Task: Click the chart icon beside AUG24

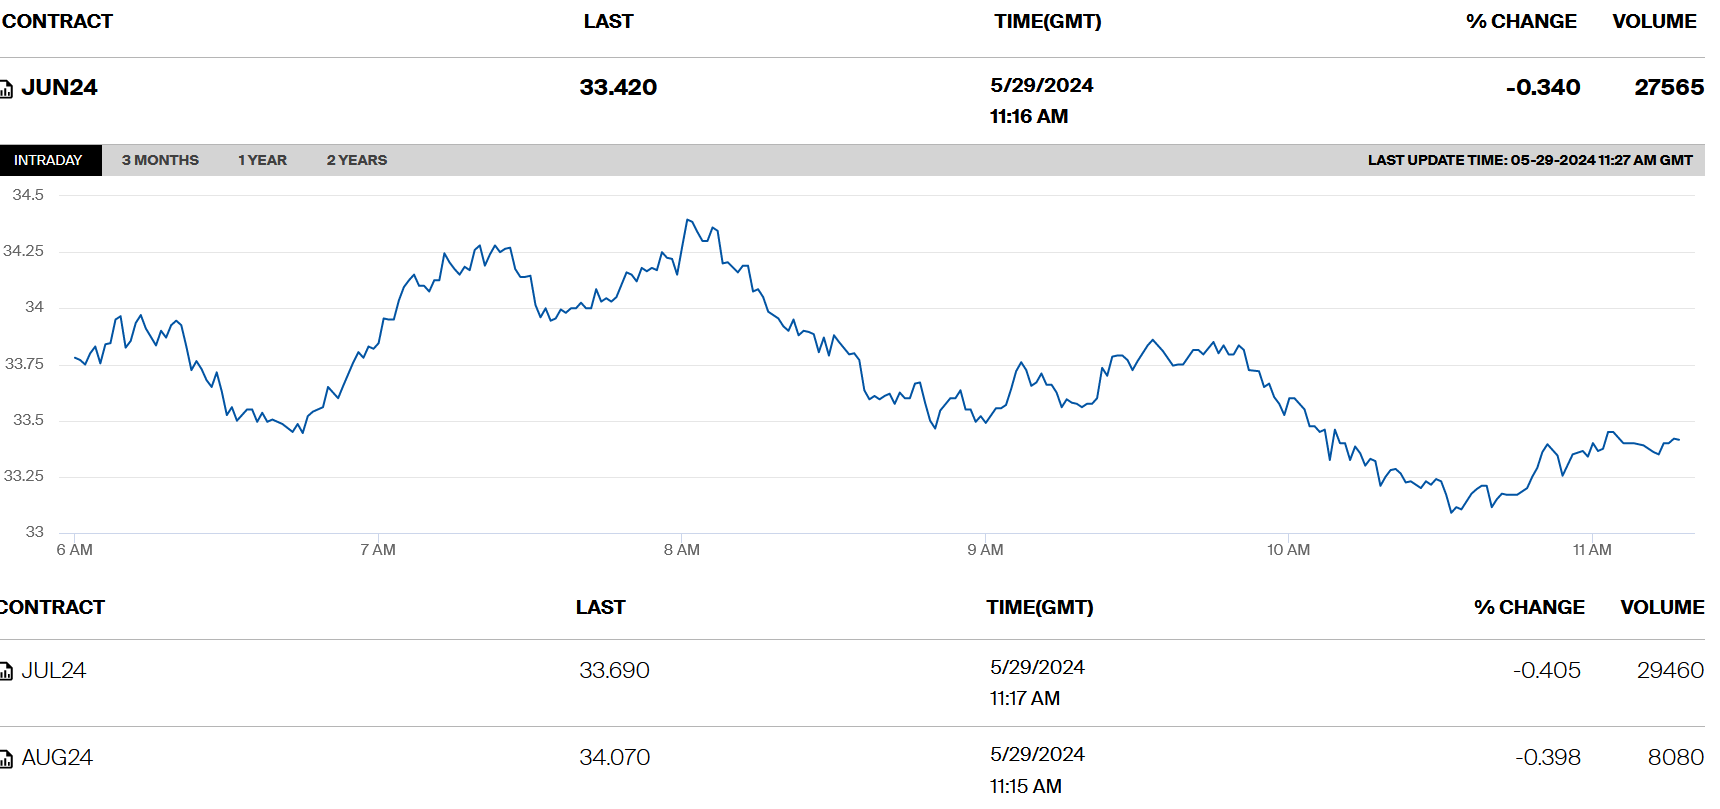Action: pos(6,759)
